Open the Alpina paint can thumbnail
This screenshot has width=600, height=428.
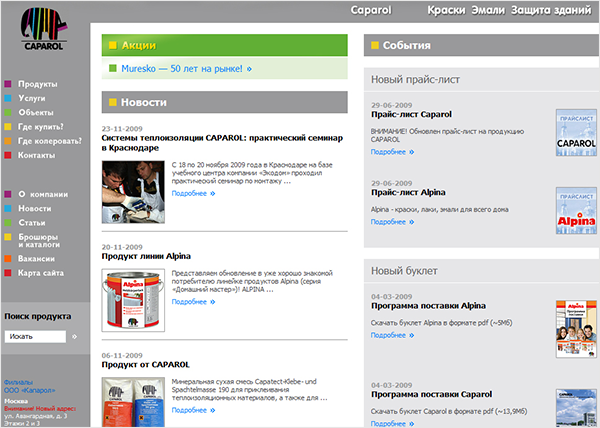133,300
